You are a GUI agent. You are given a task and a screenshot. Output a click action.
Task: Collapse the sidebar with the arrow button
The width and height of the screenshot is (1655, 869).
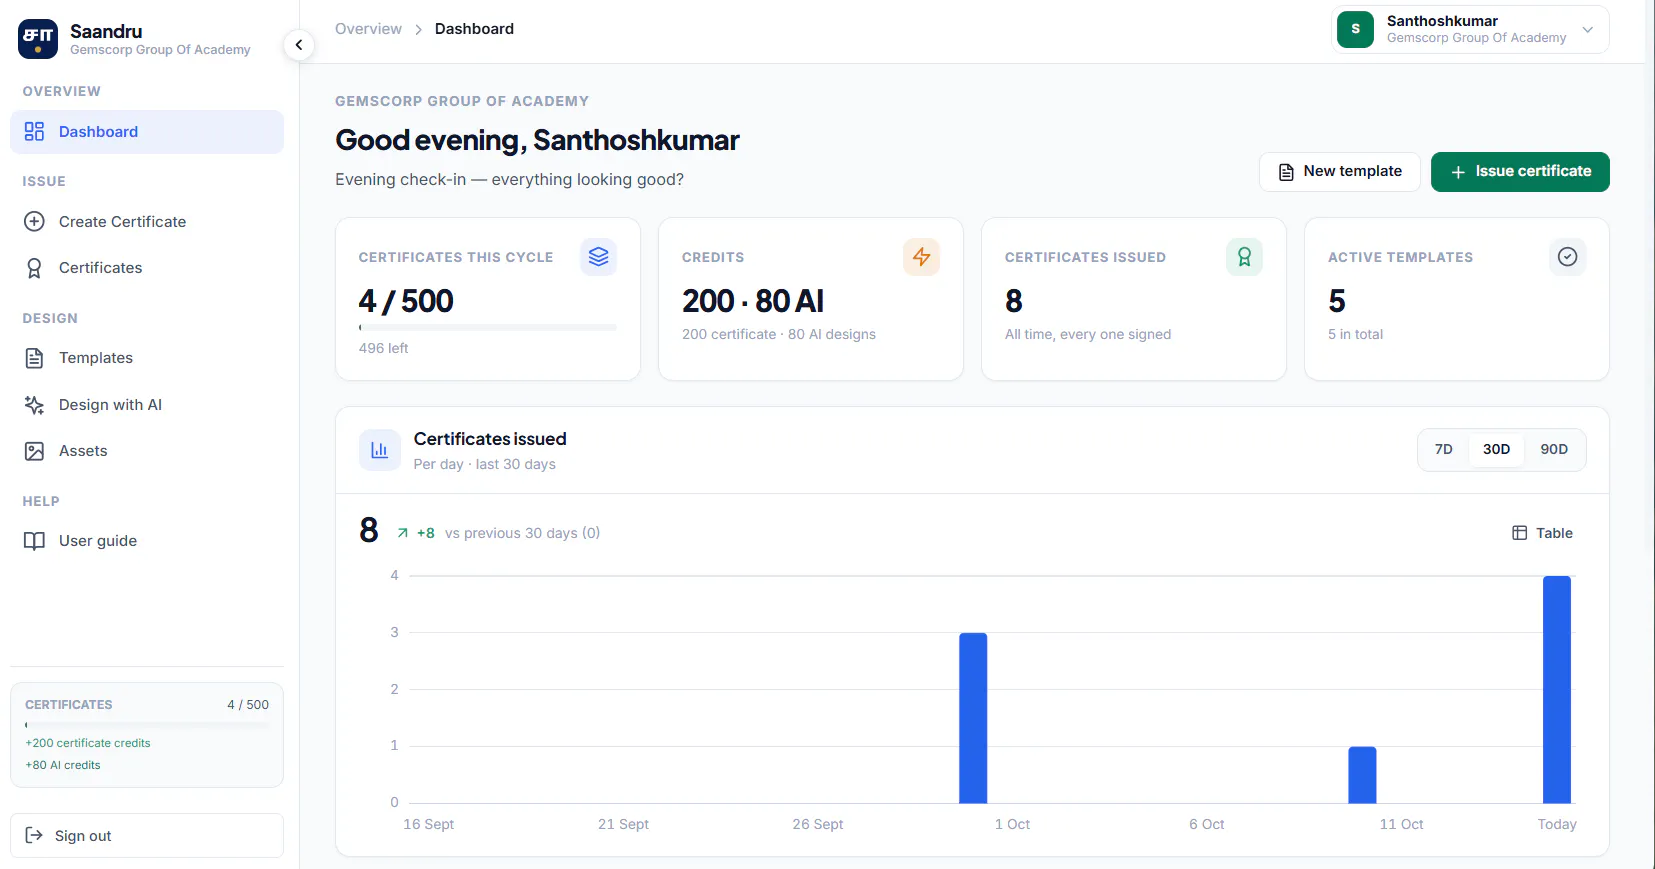[x=299, y=45]
